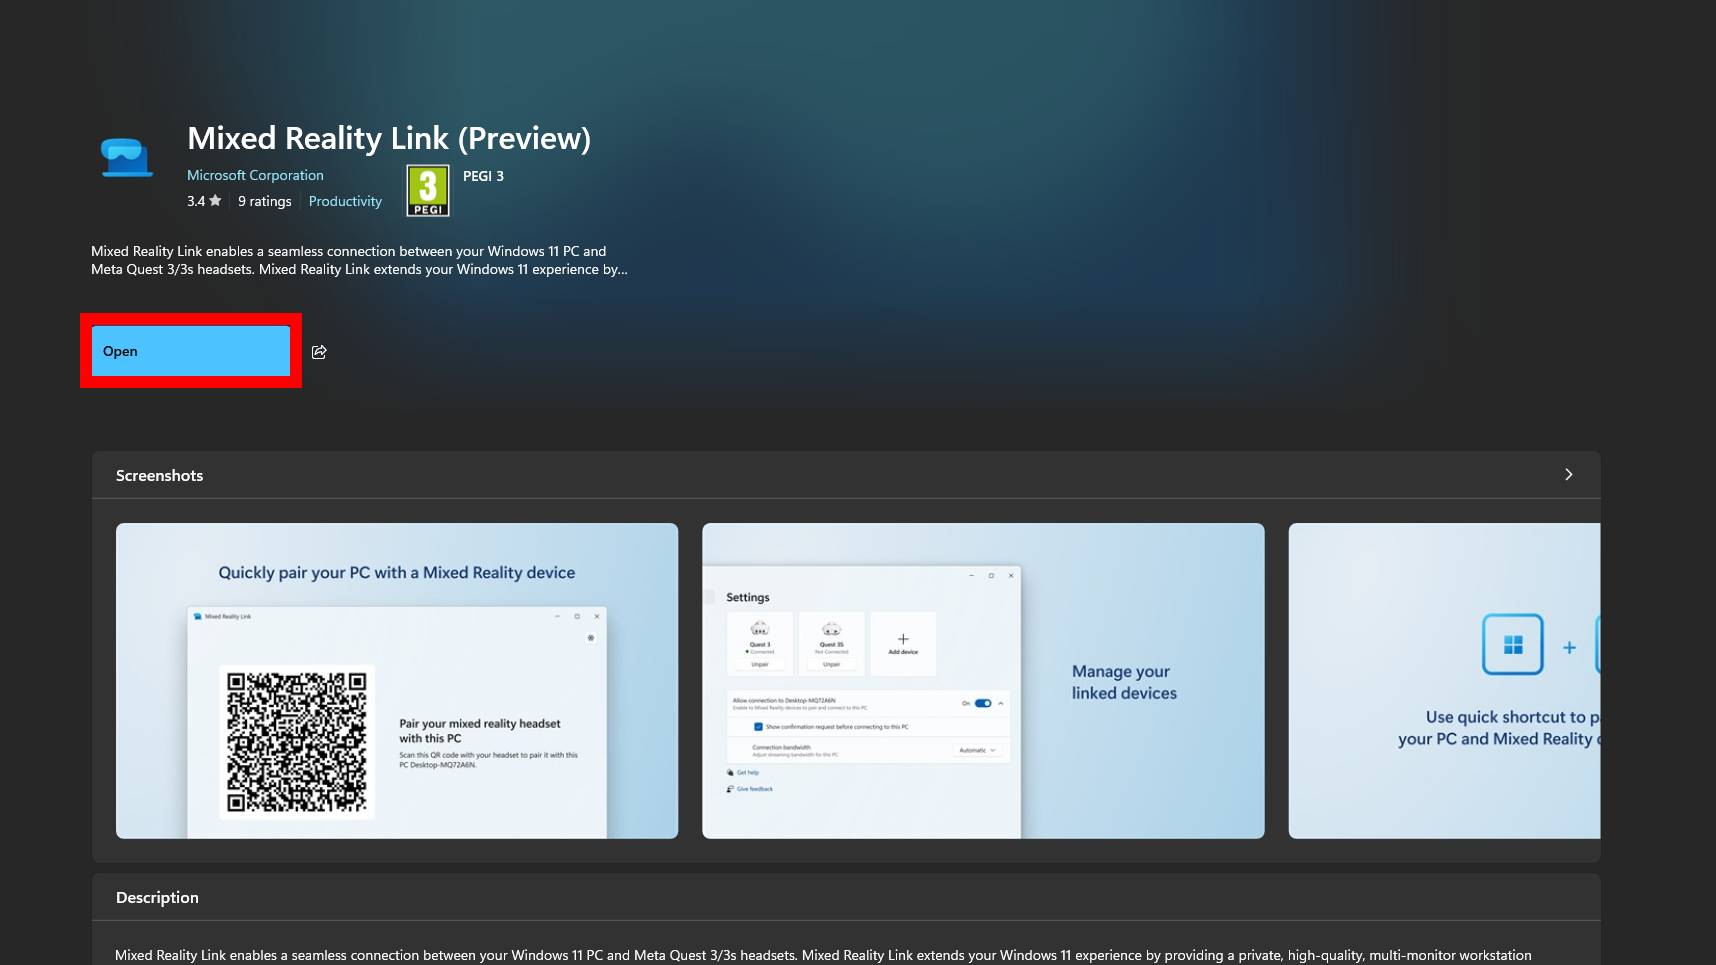Open the Productivity category link

tap(345, 201)
